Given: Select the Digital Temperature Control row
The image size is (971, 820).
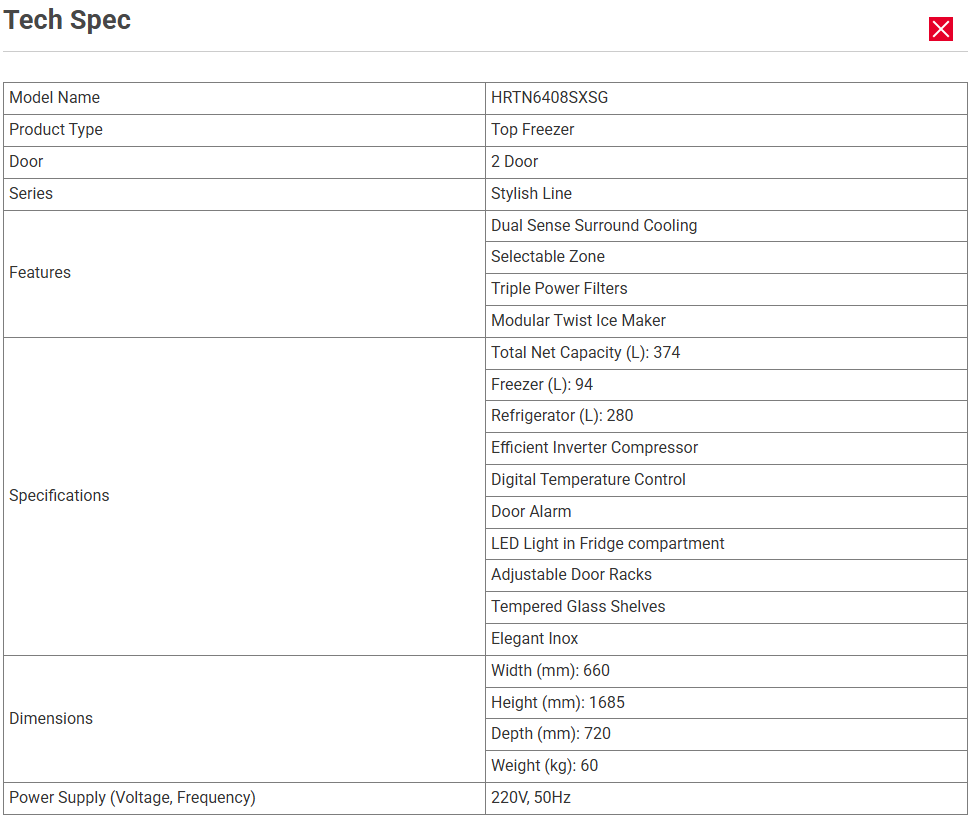Looking at the screenshot, I should pyautogui.click(x=588, y=480).
